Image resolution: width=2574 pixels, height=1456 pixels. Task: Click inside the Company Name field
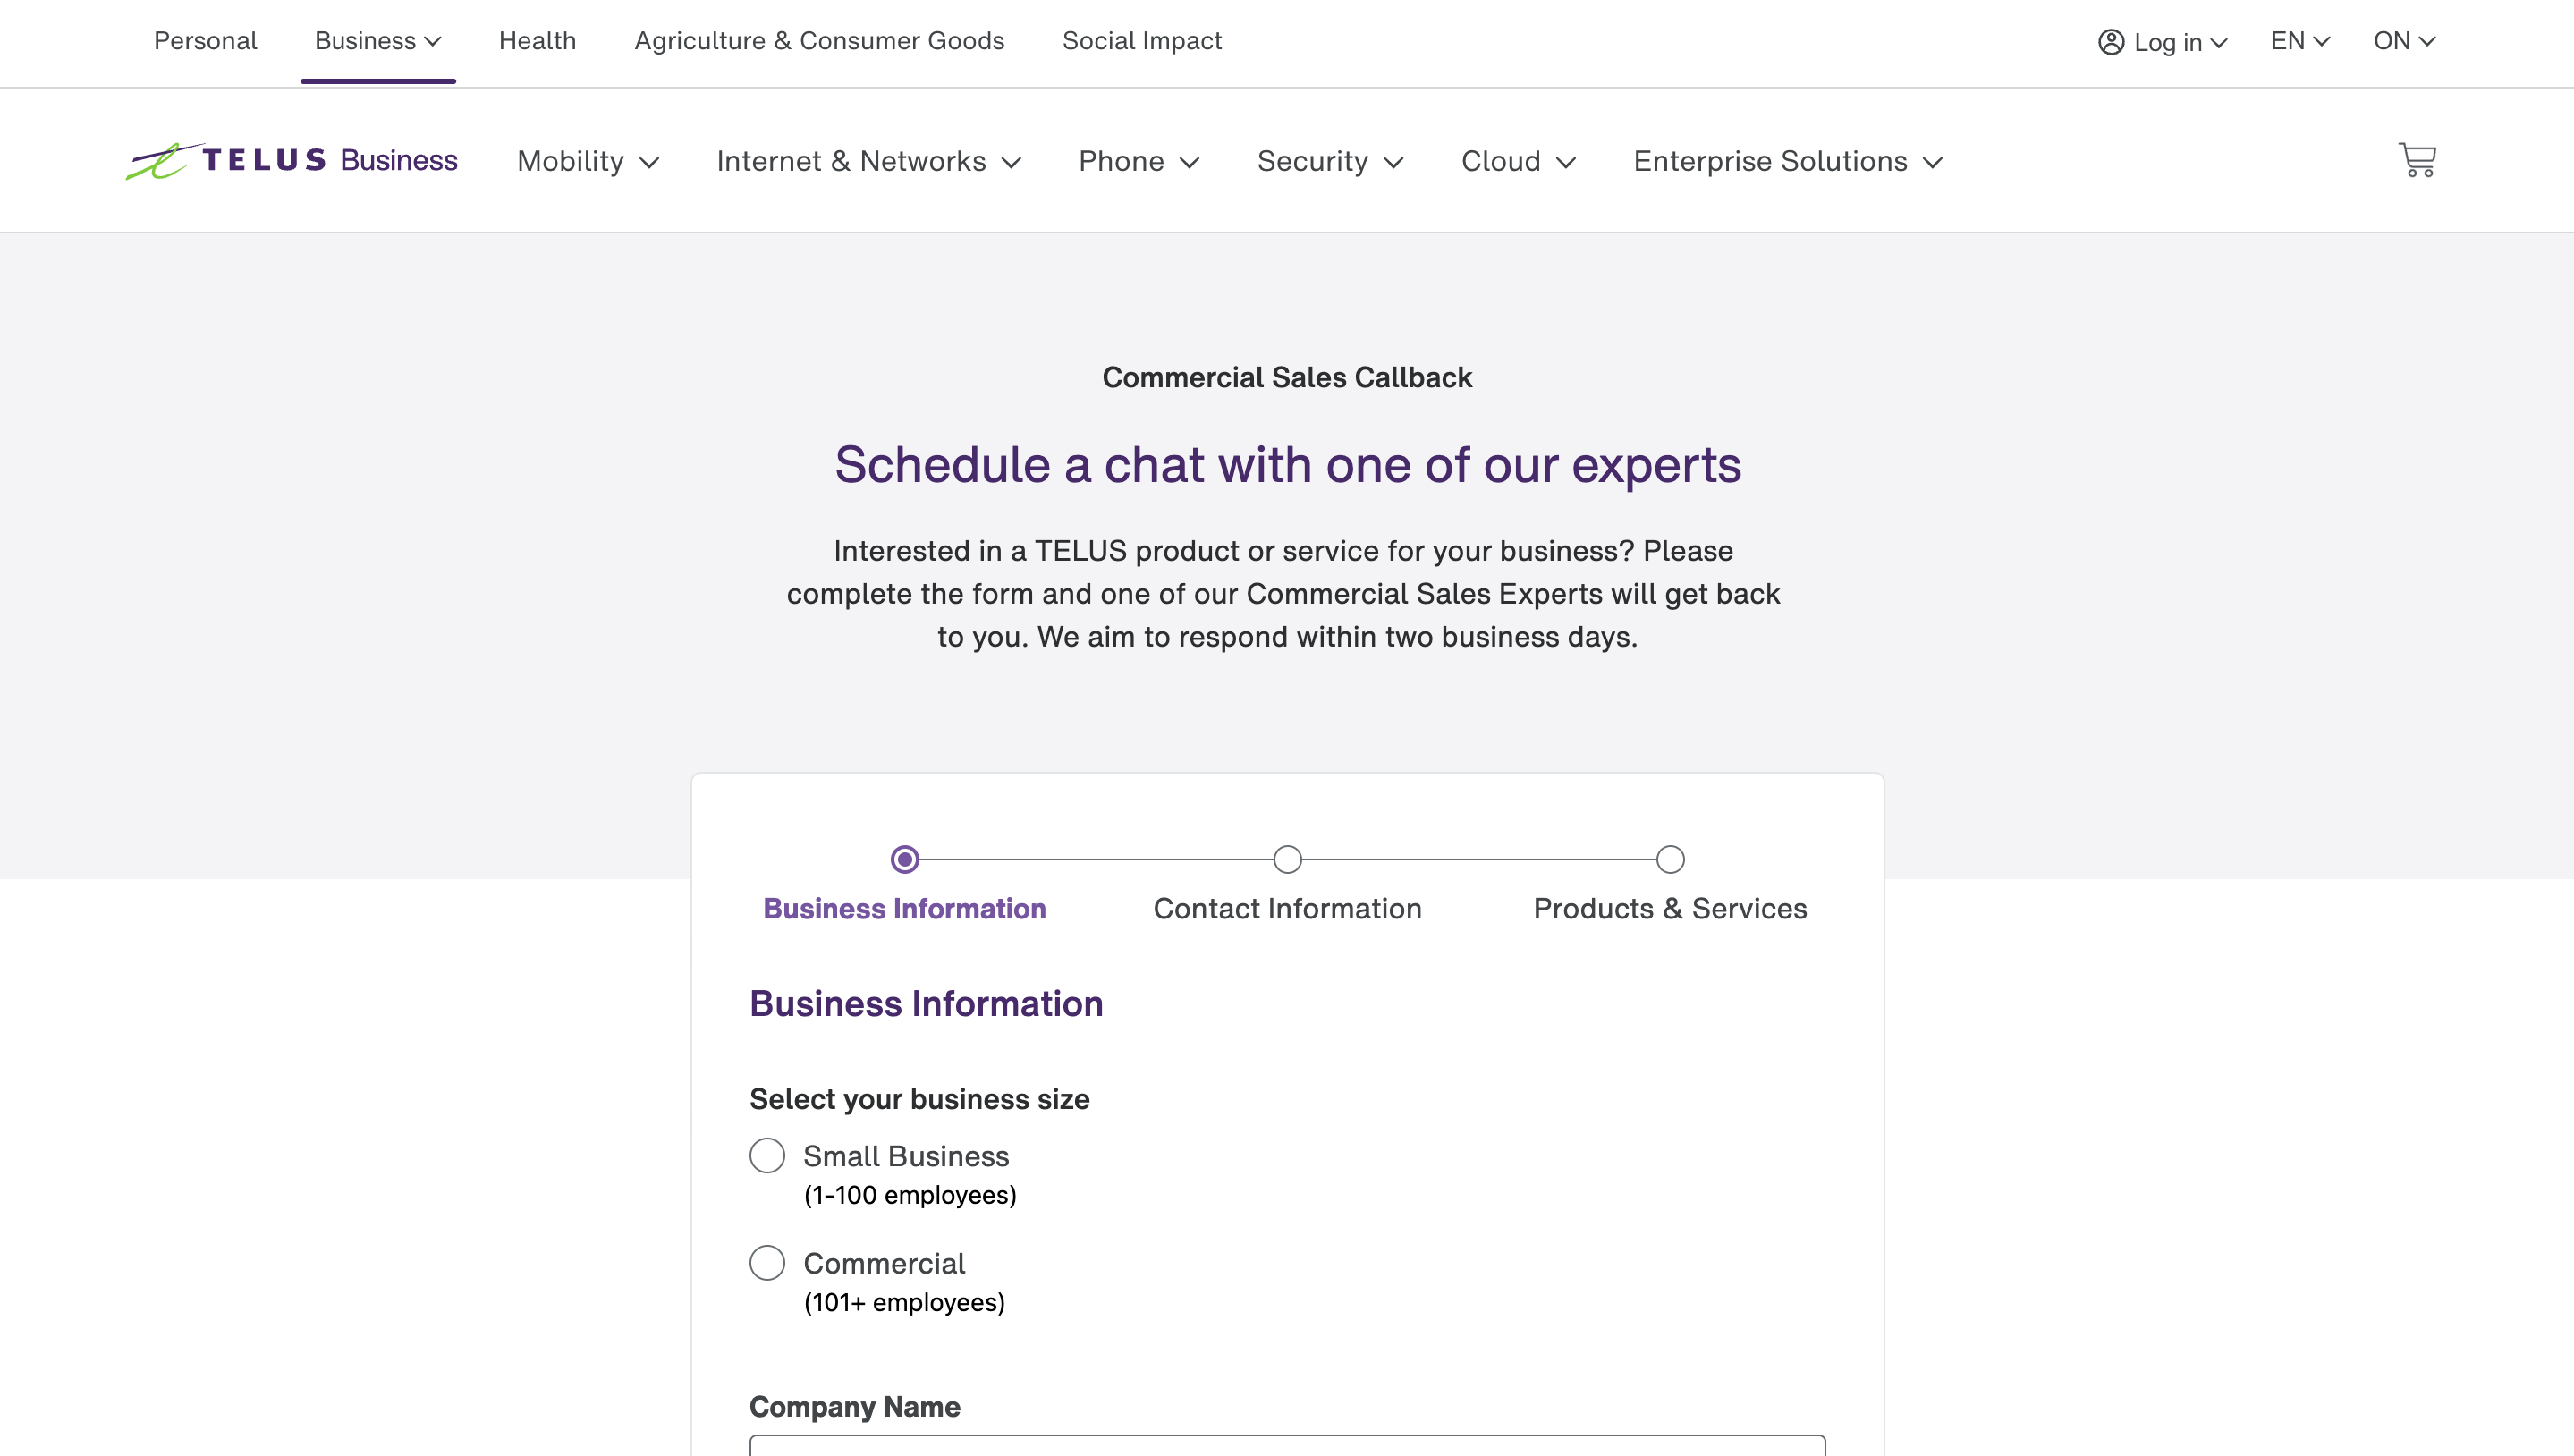[x=1287, y=1450]
